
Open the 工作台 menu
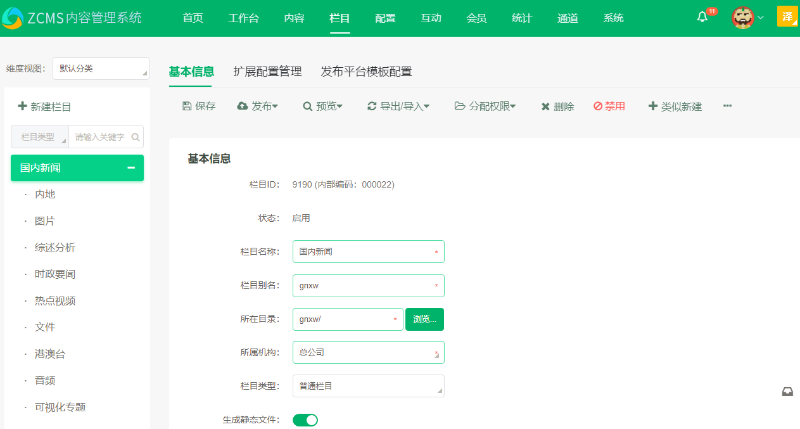point(243,18)
